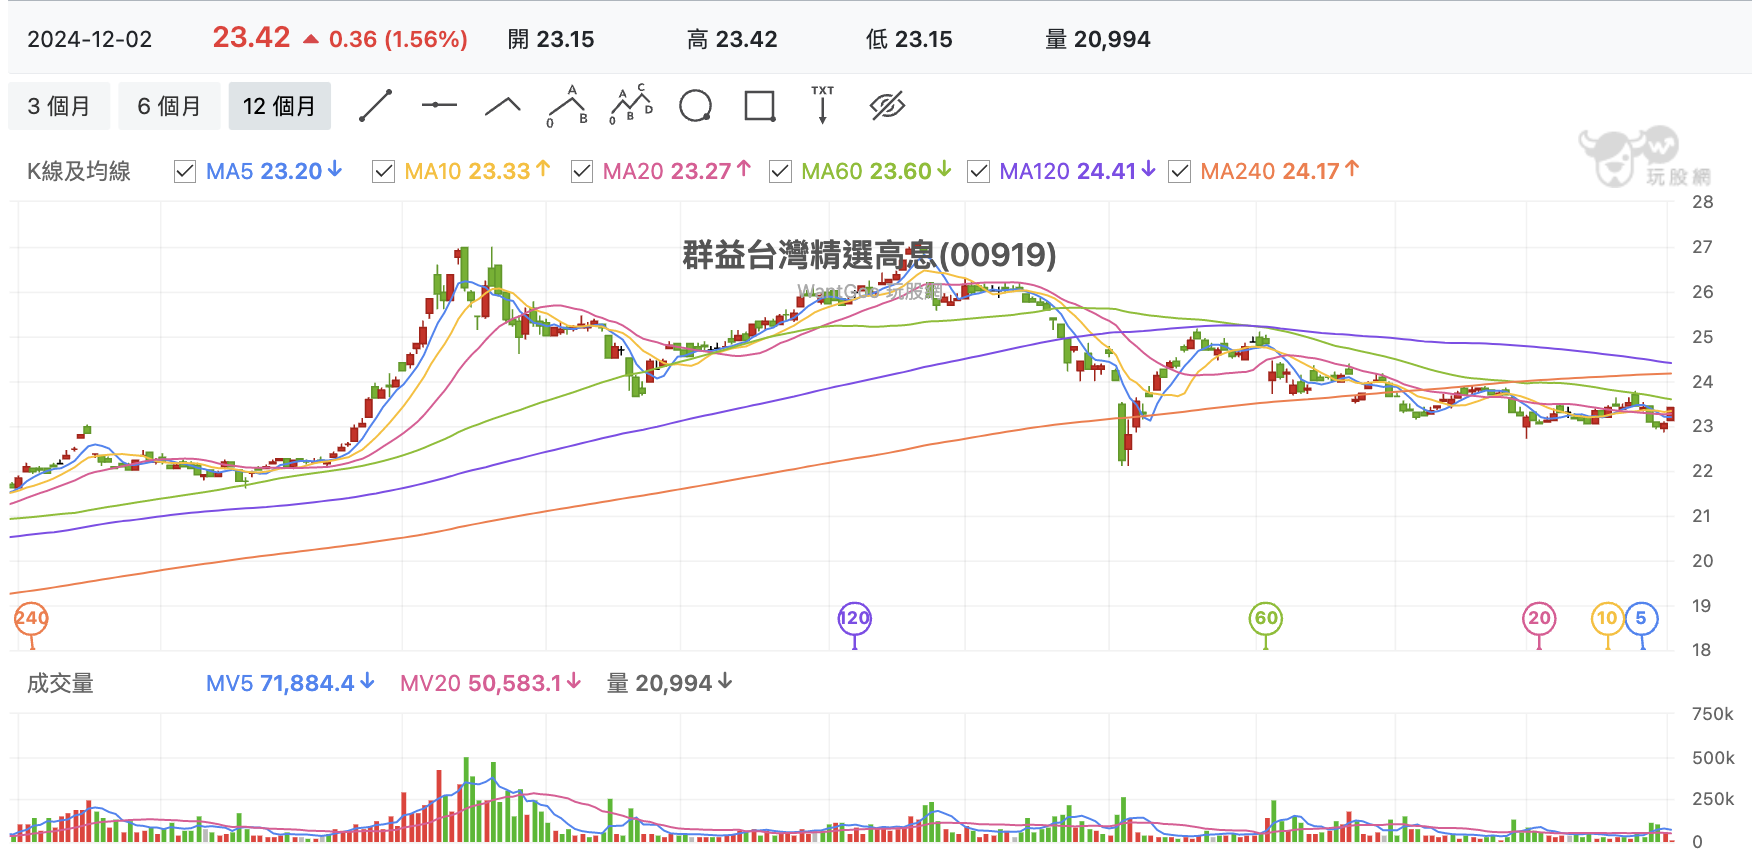
Task: Toggle hide drawings eye icon
Action: [887, 106]
